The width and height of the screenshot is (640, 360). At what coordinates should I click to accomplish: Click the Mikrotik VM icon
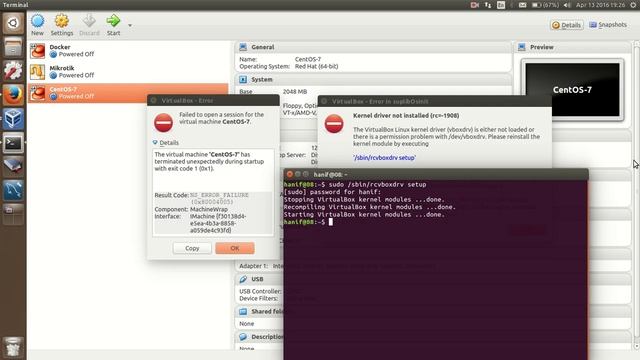(x=38, y=72)
